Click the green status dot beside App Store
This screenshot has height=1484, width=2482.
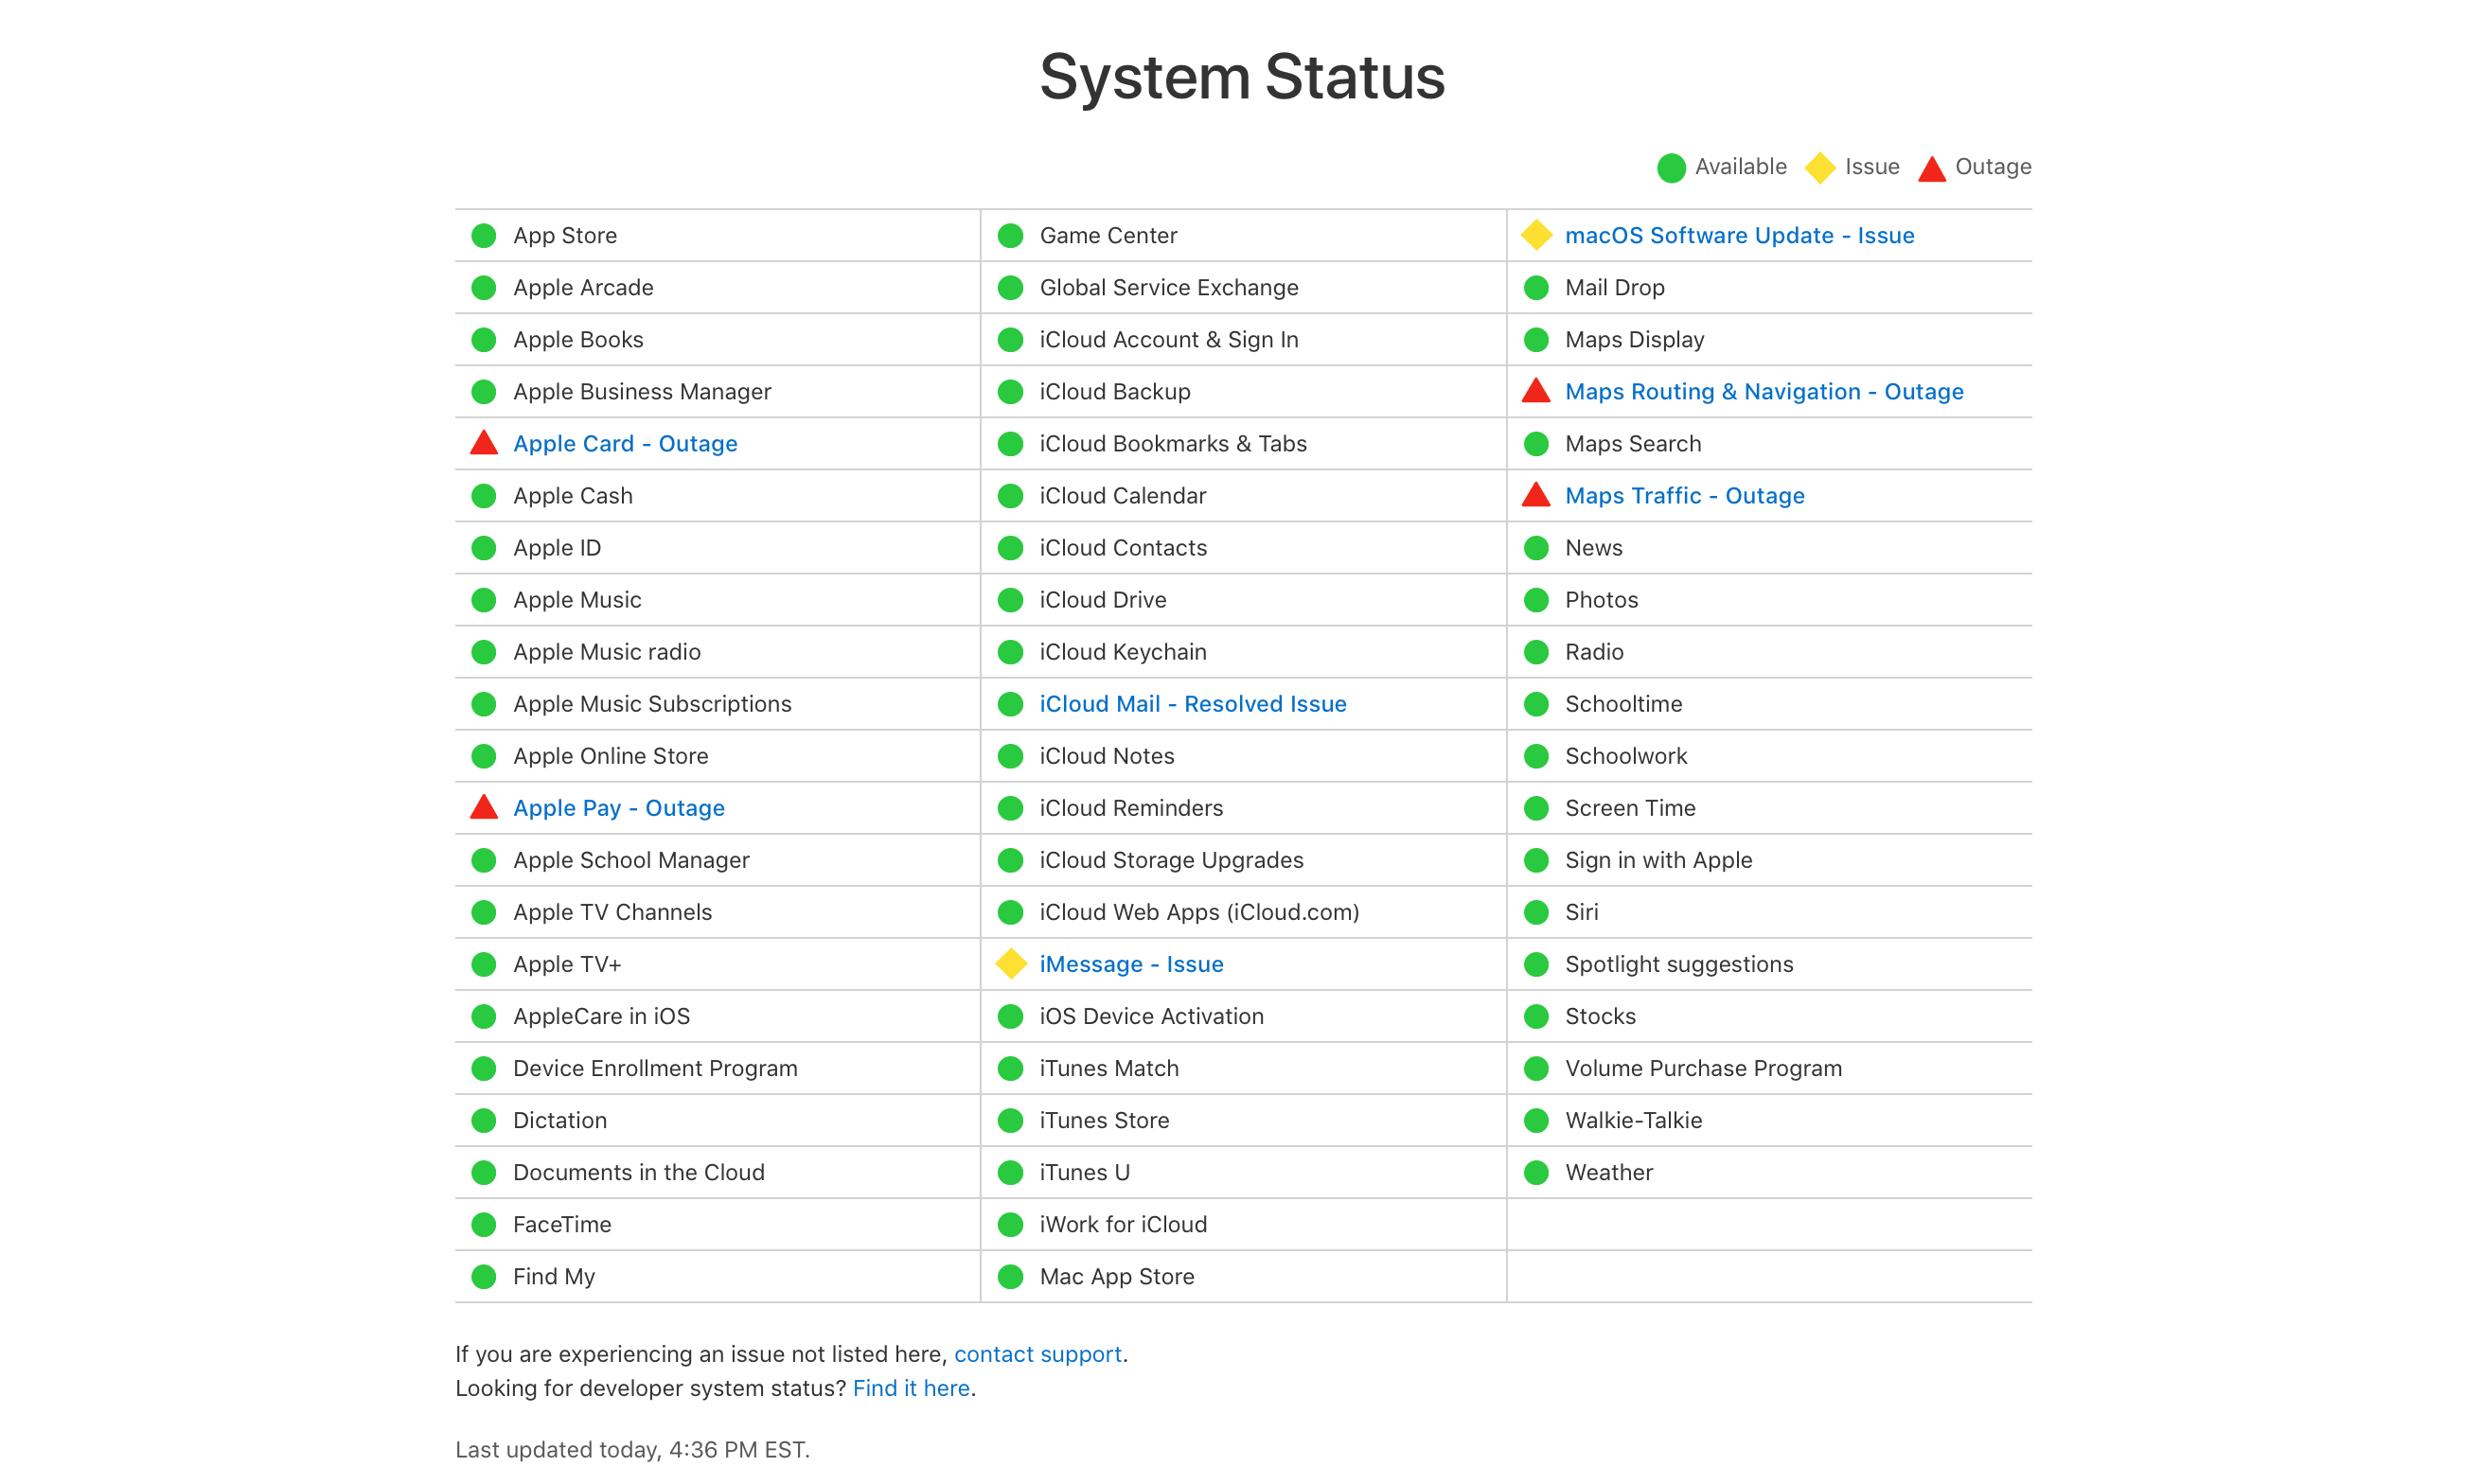tap(484, 235)
